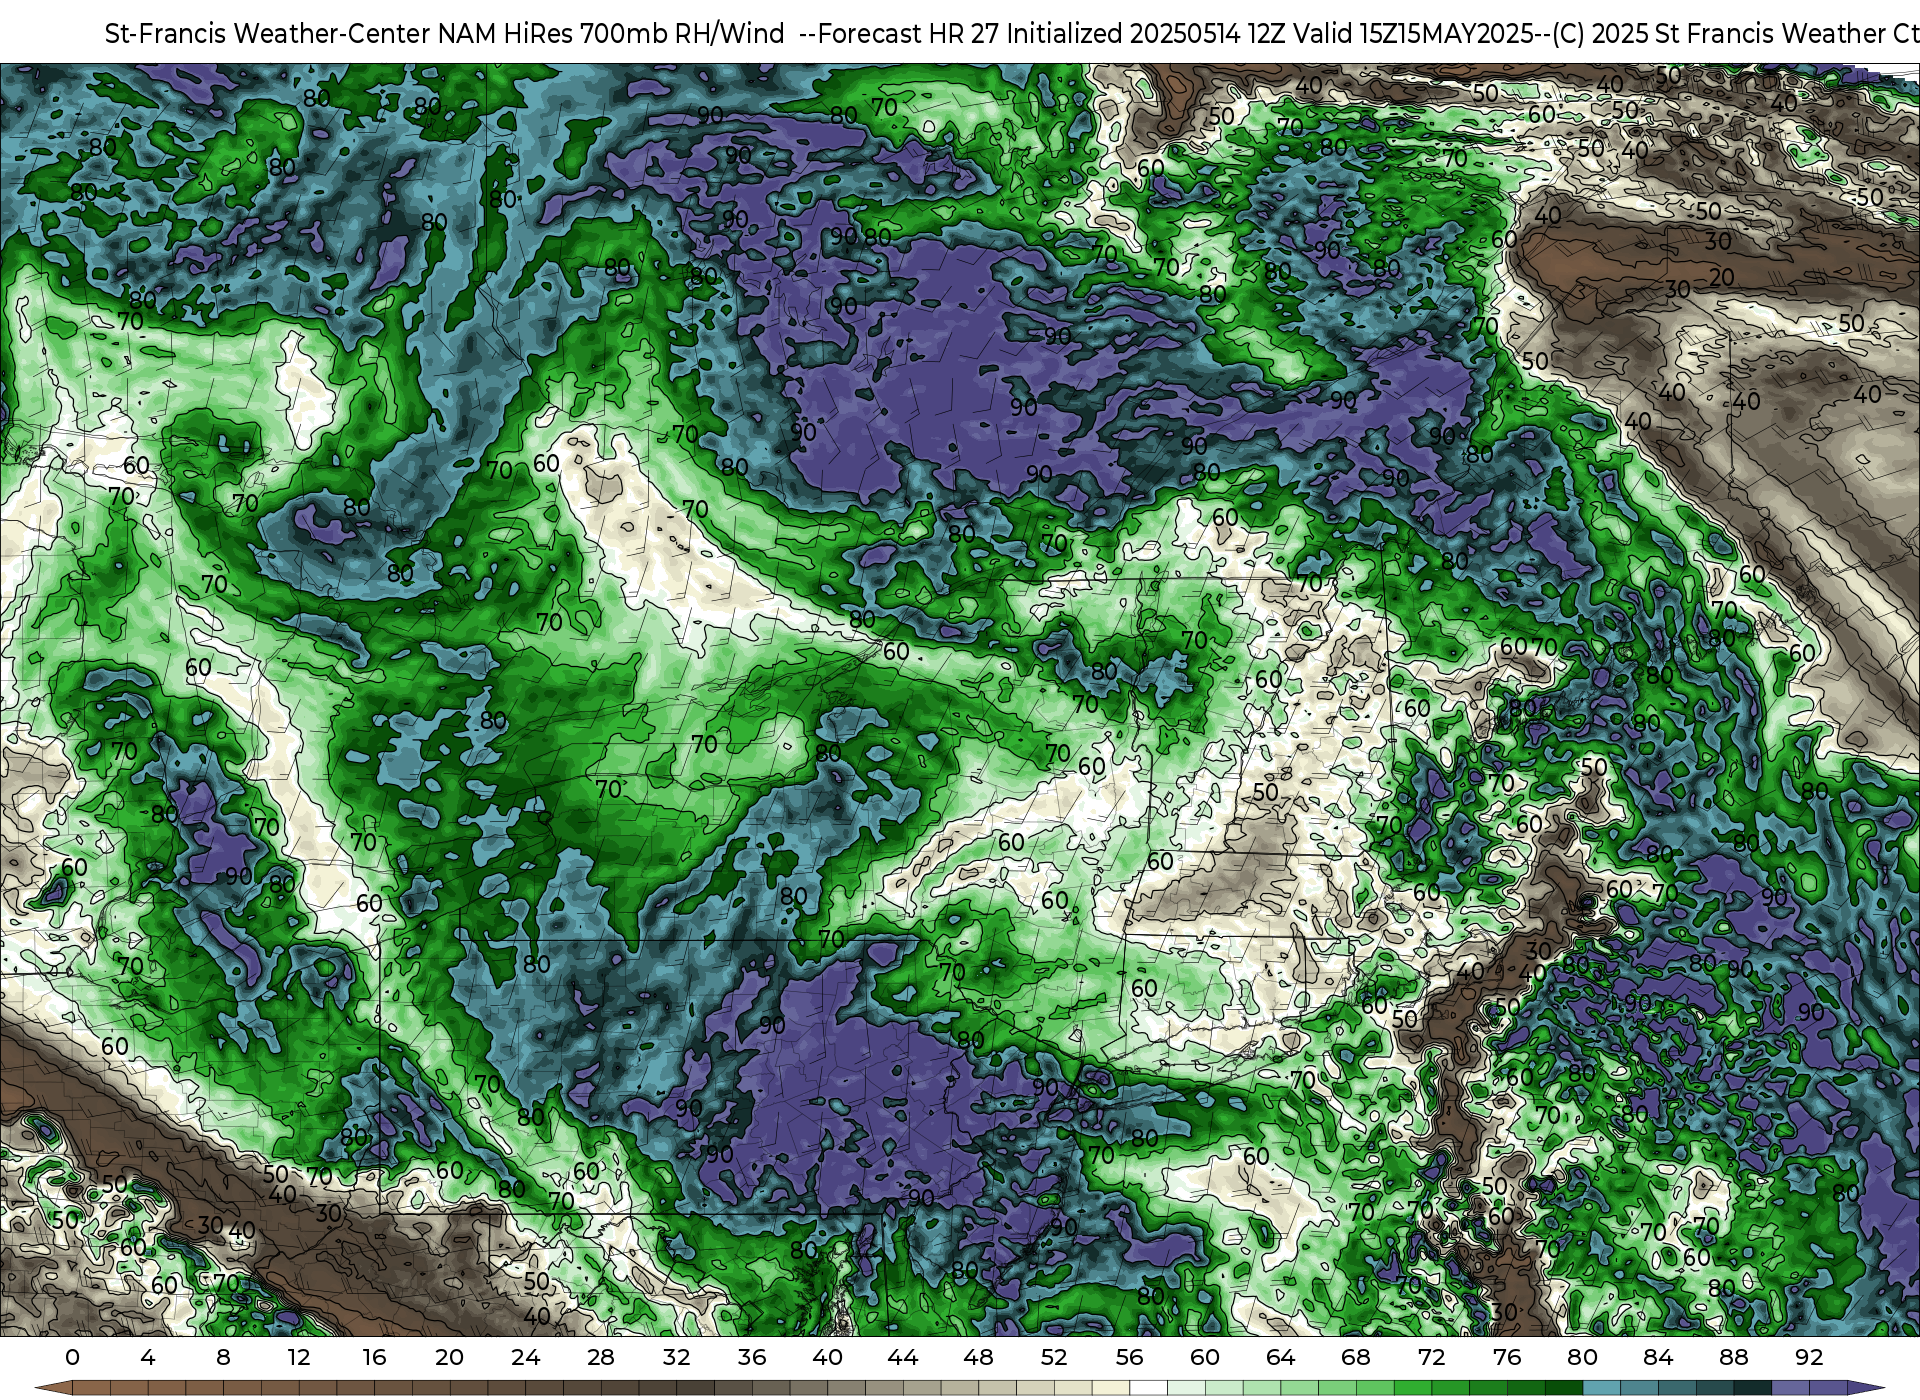The width and height of the screenshot is (1920, 1400).
Task: Click the colorbar label 48
Action: coord(978,1357)
